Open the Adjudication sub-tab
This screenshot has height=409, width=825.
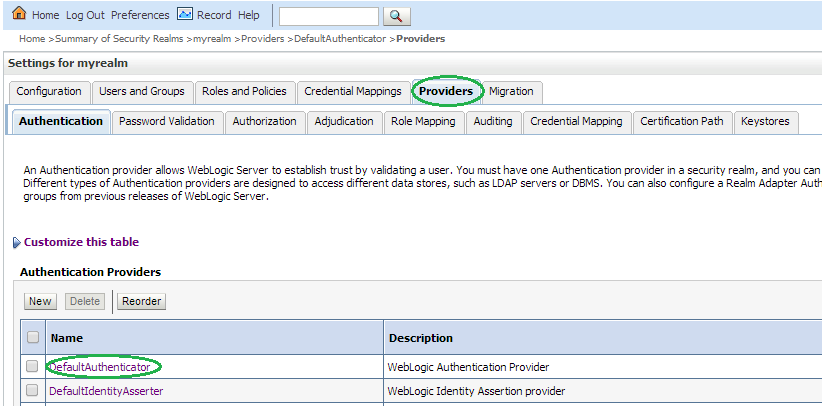coord(344,122)
